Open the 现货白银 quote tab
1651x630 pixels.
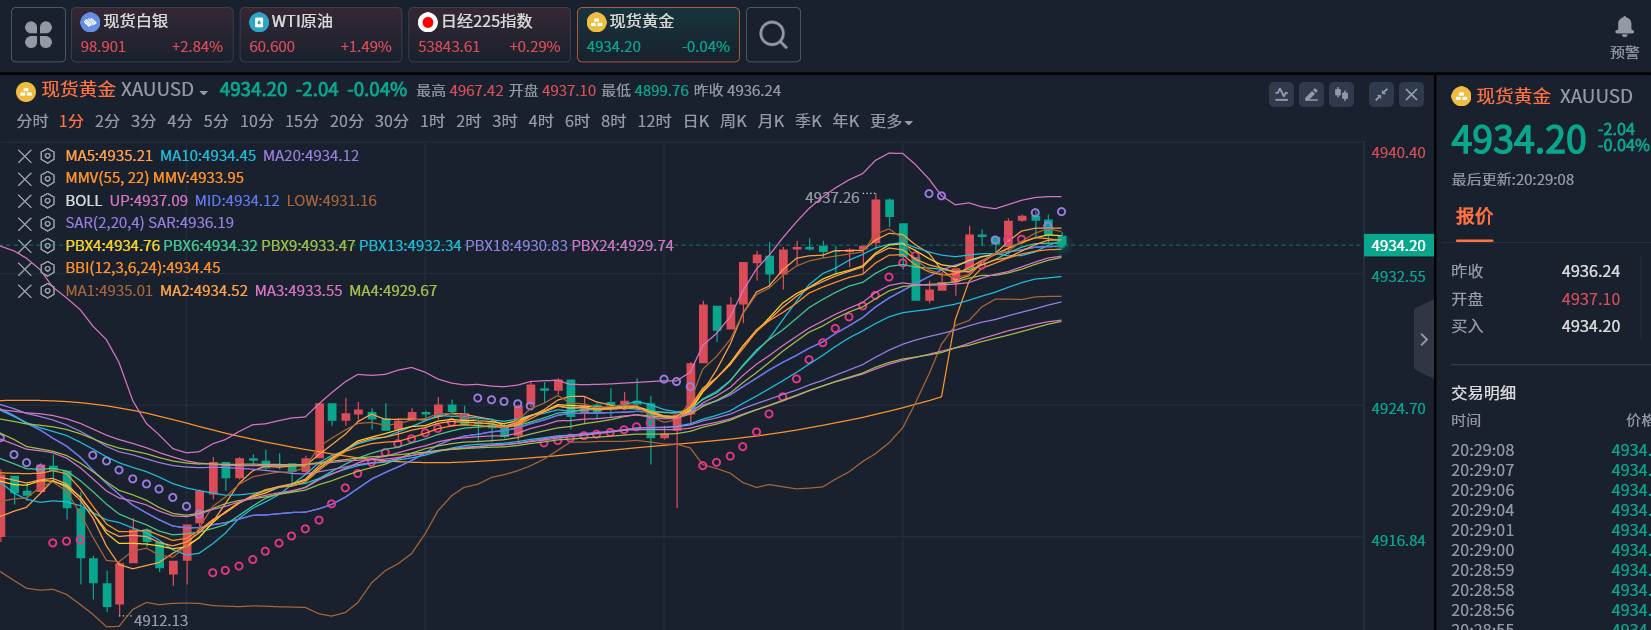[x=151, y=35]
